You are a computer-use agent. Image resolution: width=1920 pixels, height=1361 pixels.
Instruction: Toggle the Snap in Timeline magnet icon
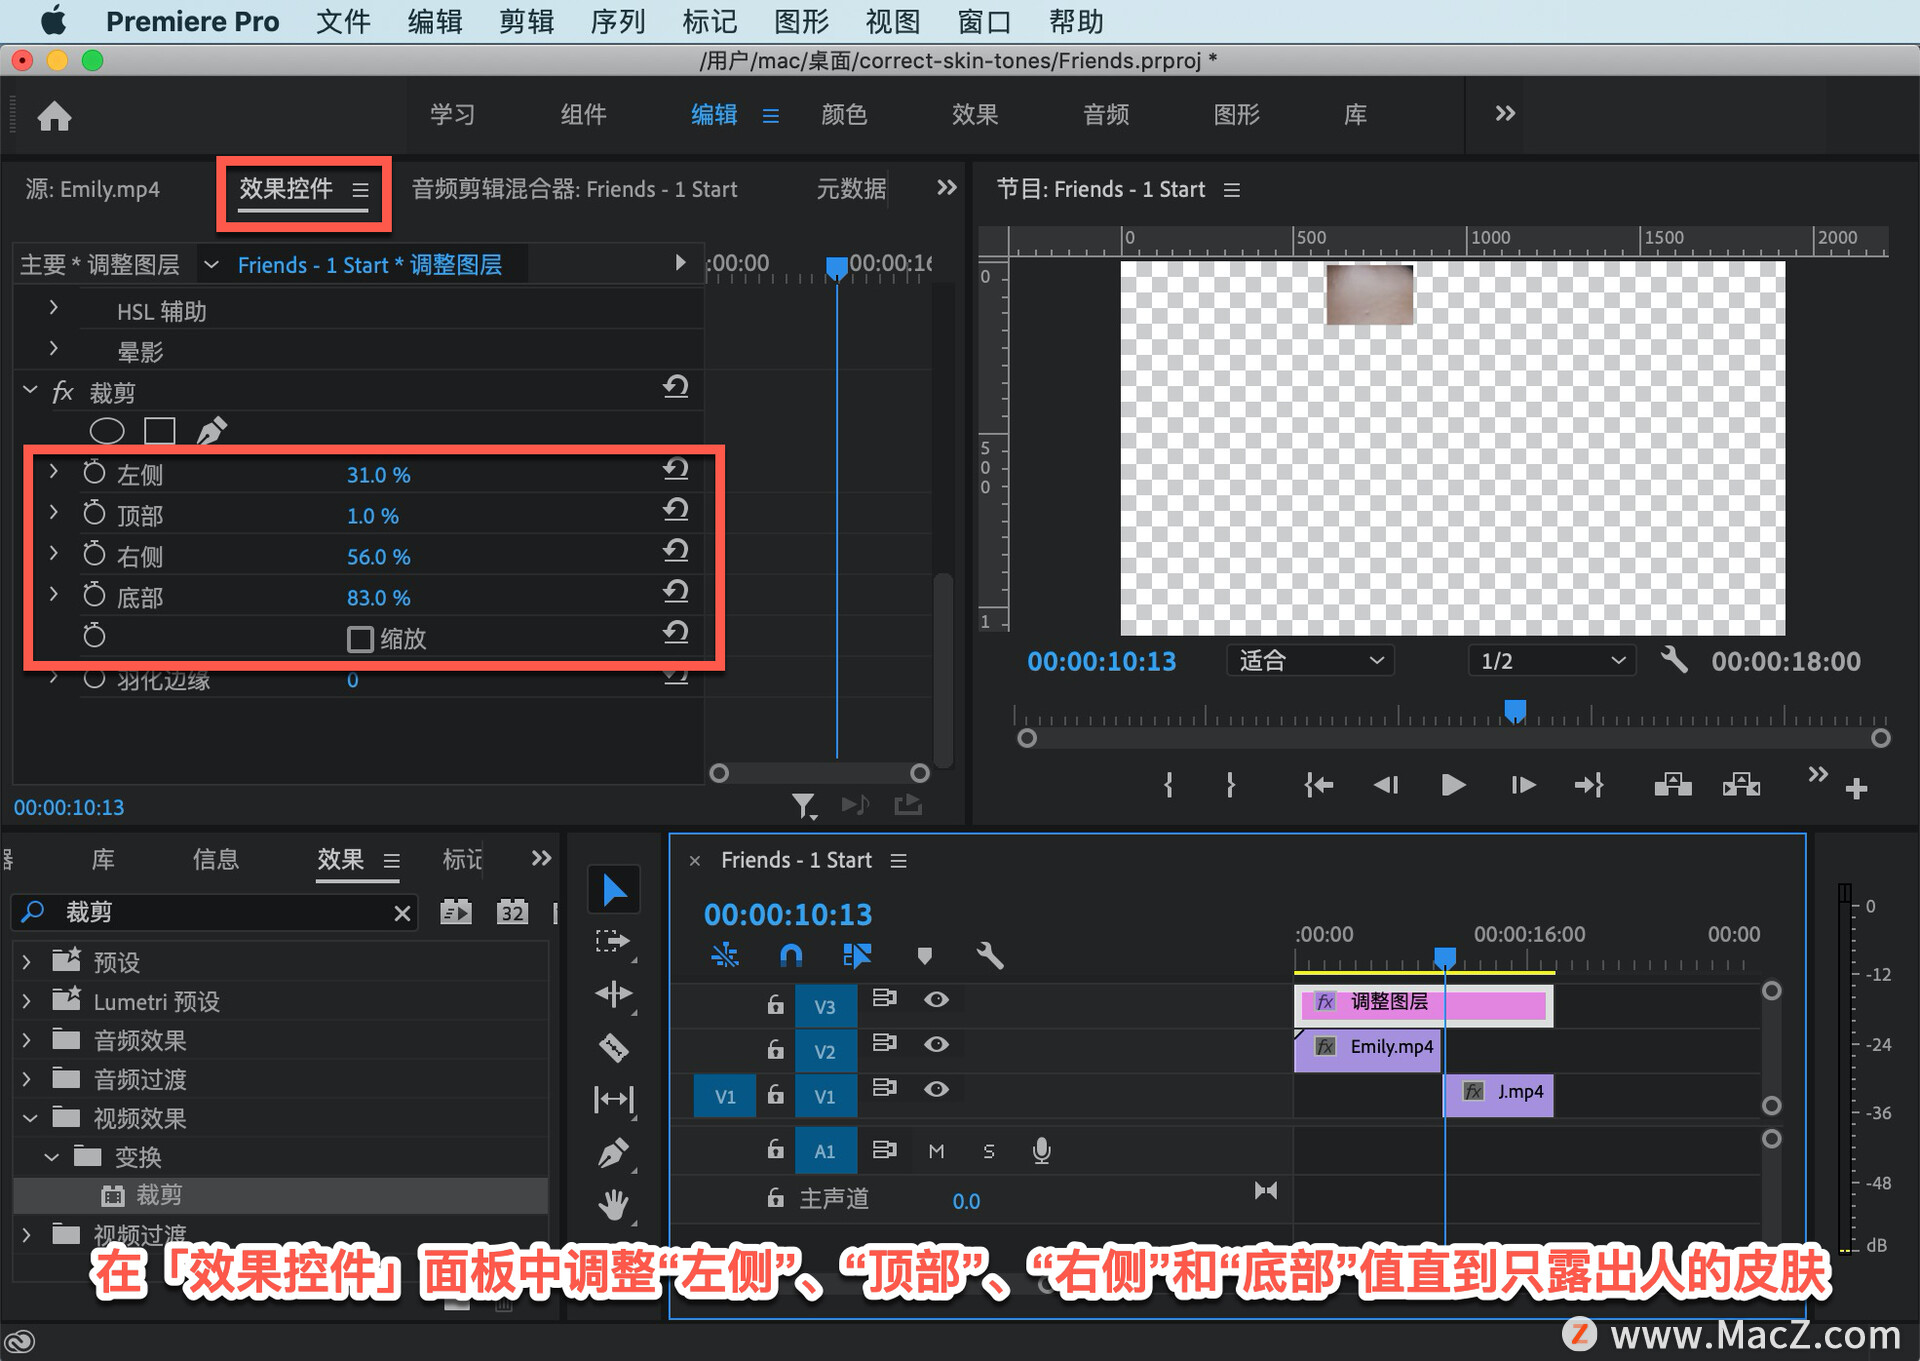point(790,956)
